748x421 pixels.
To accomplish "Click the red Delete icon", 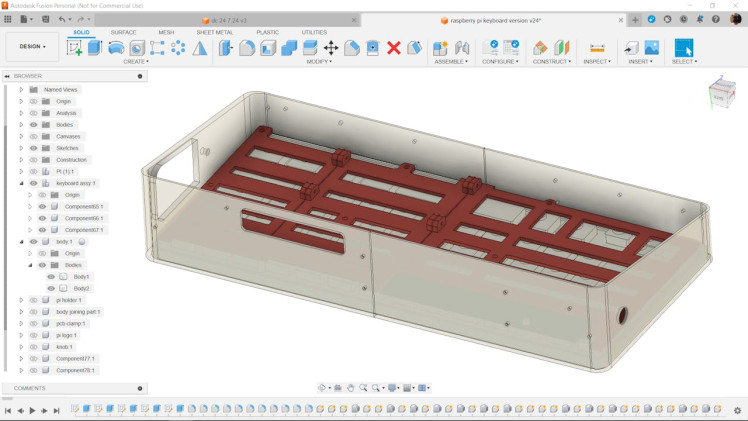I will click(394, 48).
